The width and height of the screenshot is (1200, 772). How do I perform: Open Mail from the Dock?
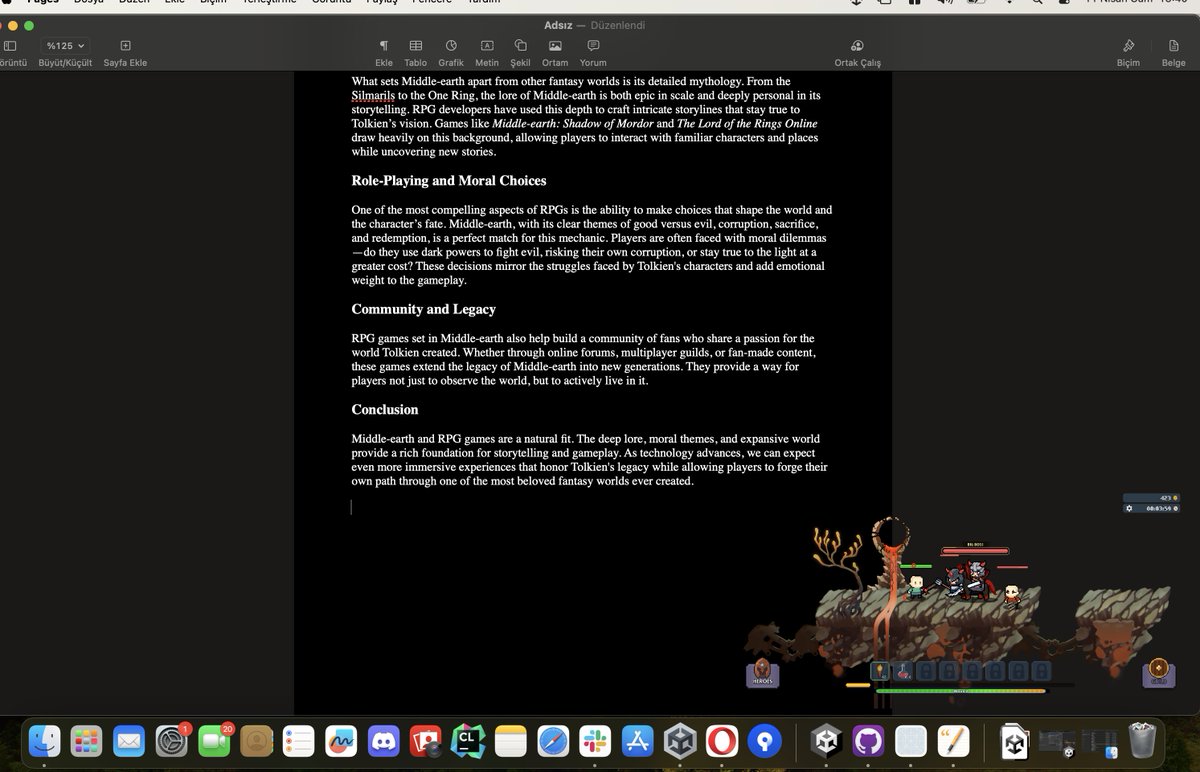[129, 741]
